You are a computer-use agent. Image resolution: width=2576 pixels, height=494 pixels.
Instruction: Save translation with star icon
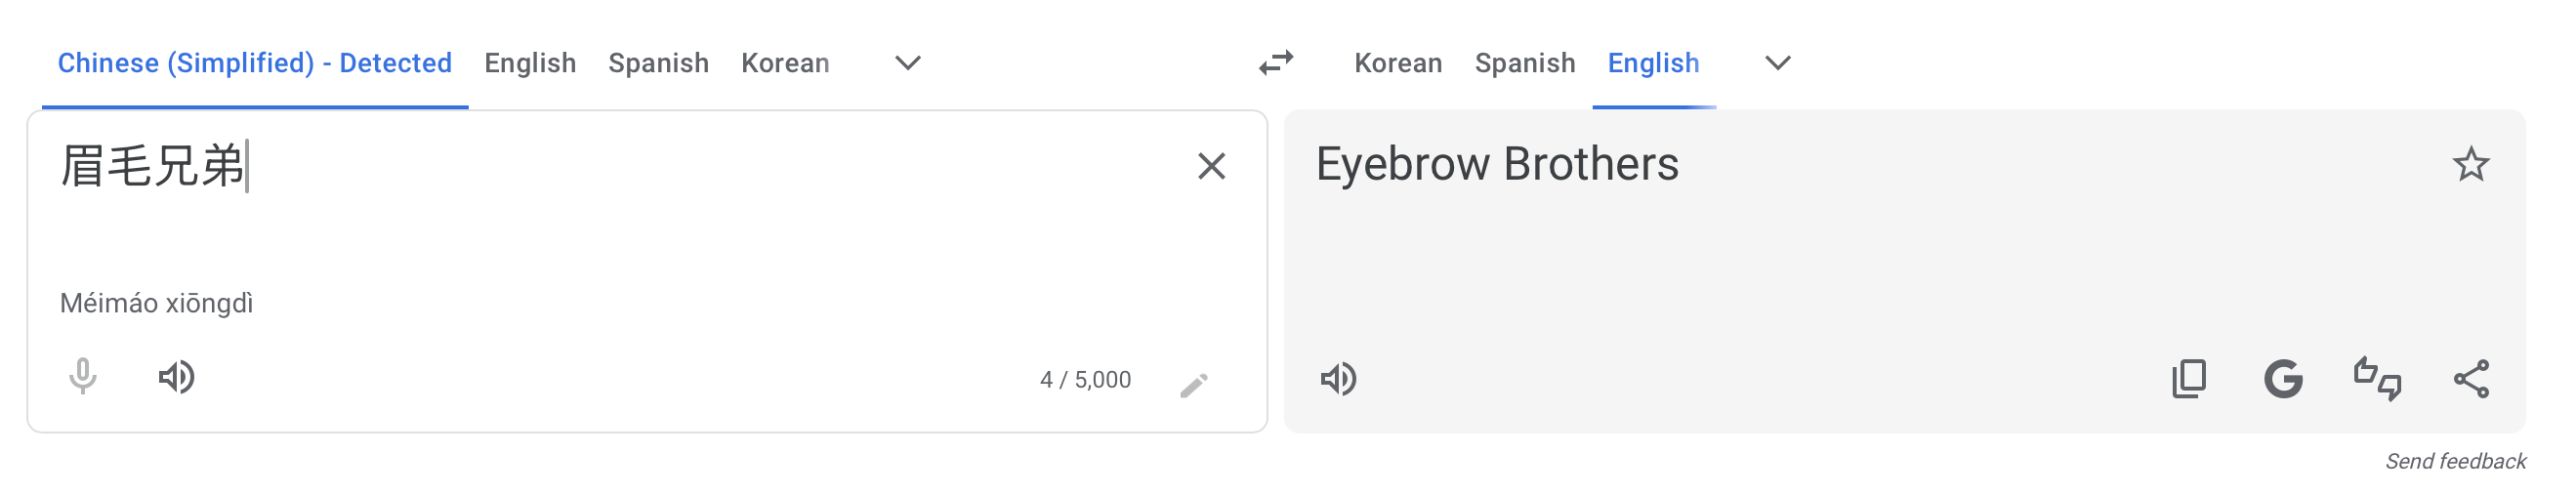pyautogui.click(x=2471, y=164)
